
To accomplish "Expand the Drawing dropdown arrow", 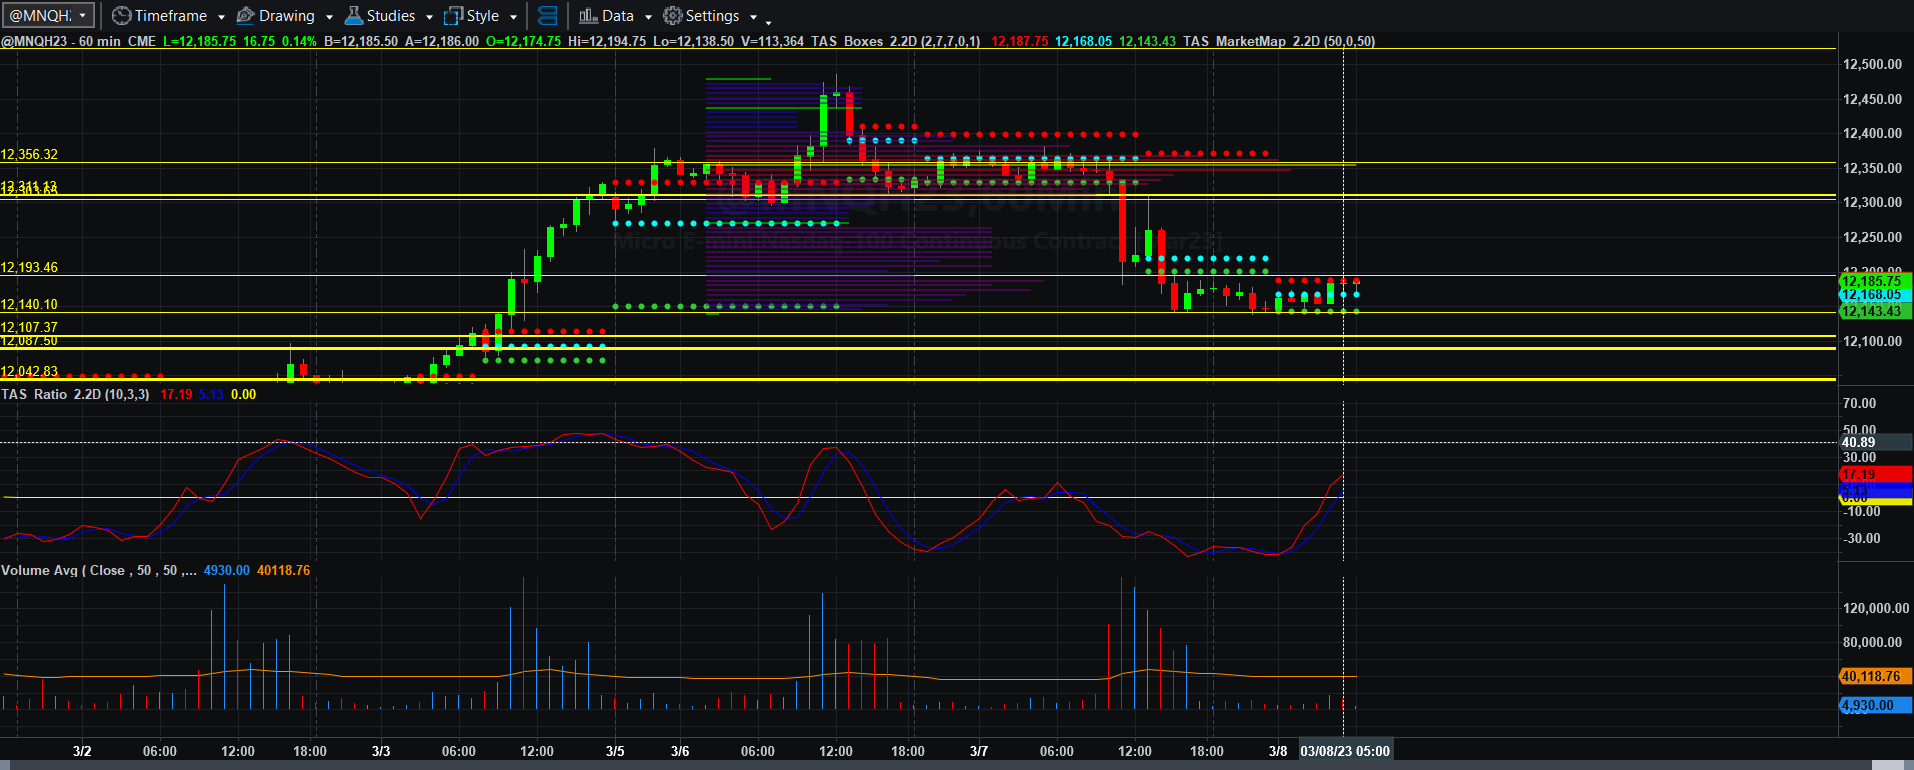I will click(x=329, y=17).
